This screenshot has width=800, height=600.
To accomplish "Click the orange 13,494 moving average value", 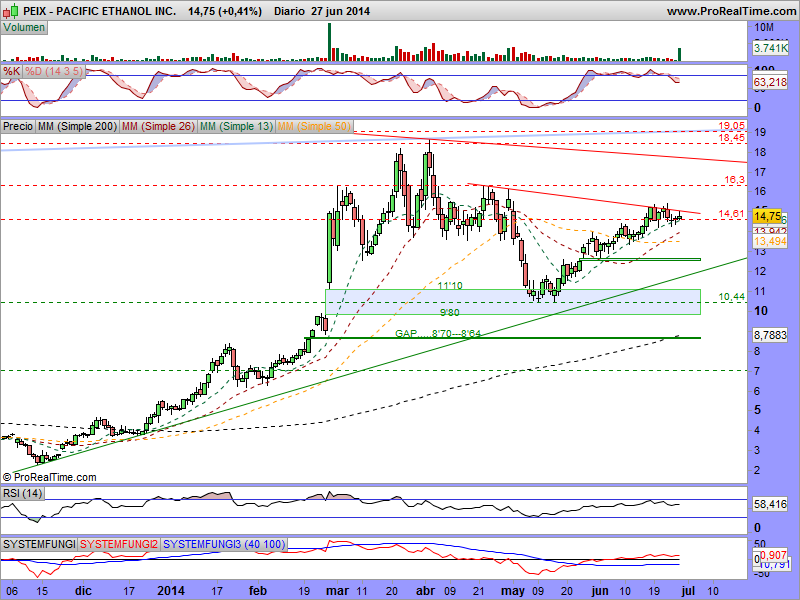I will pyautogui.click(x=770, y=241).
